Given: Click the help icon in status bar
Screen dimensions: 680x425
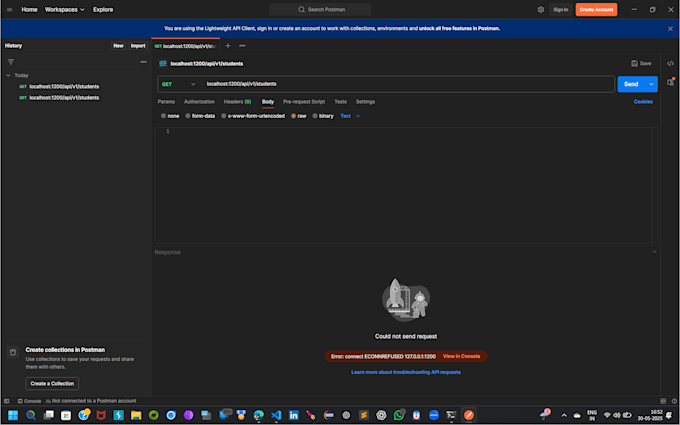Looking at the screenshot, I should [674, 401].
